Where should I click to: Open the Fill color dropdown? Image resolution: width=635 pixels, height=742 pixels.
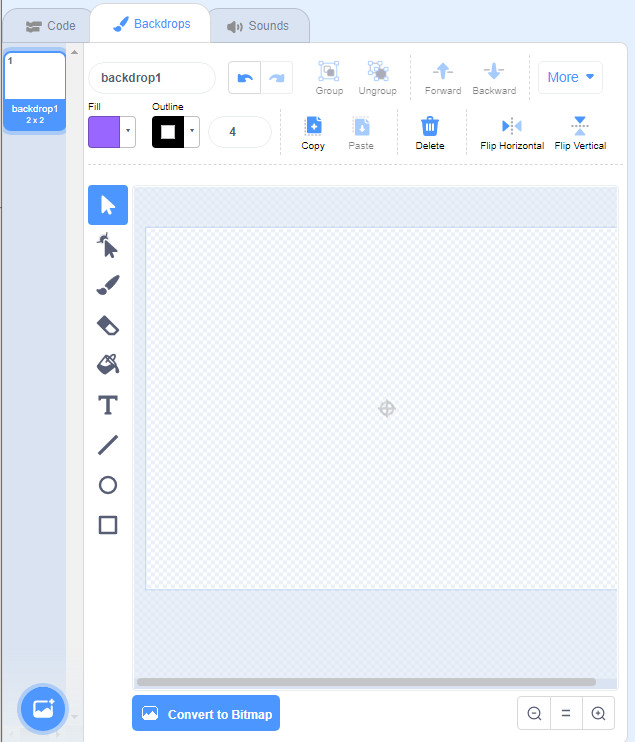pyautogui.click(x=128, y=132)
